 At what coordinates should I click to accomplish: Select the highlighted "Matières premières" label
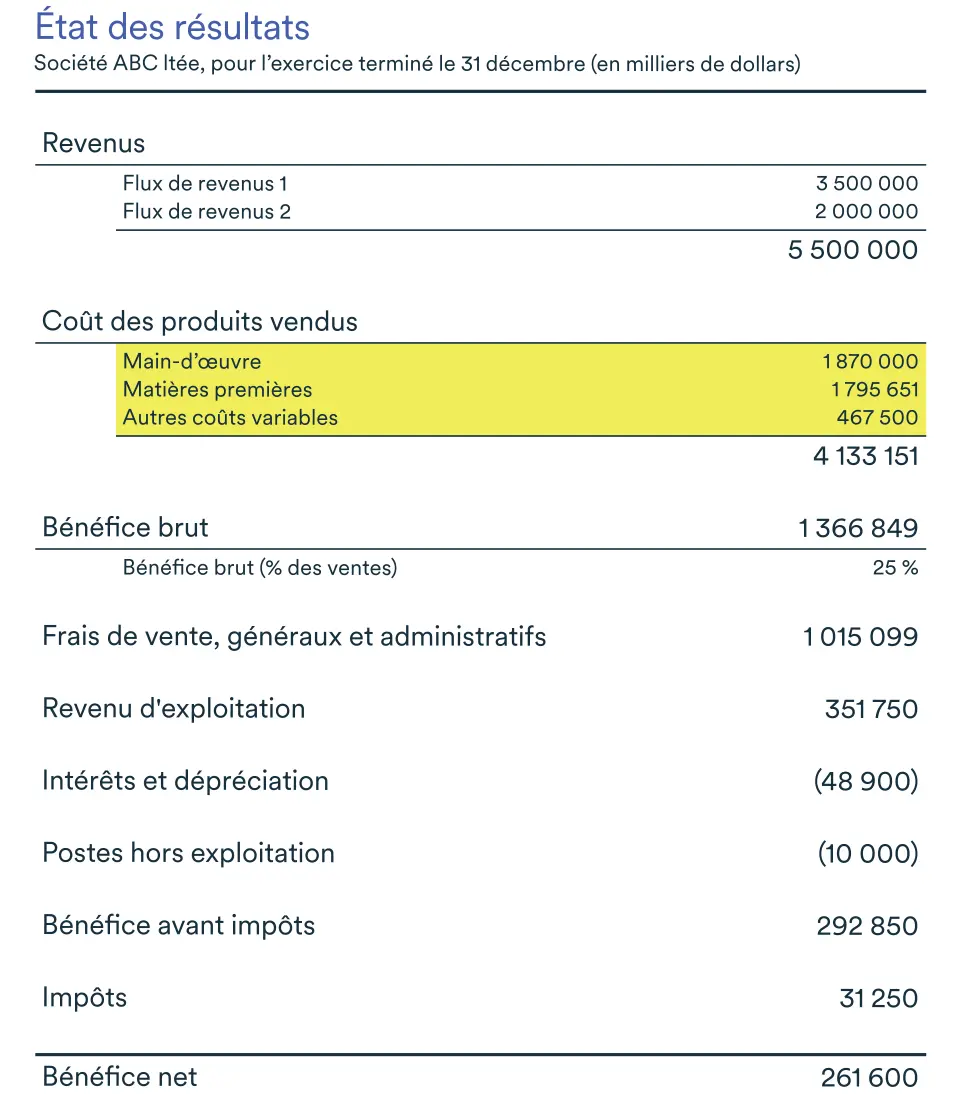pyautogui.click(x=217, y=390)
